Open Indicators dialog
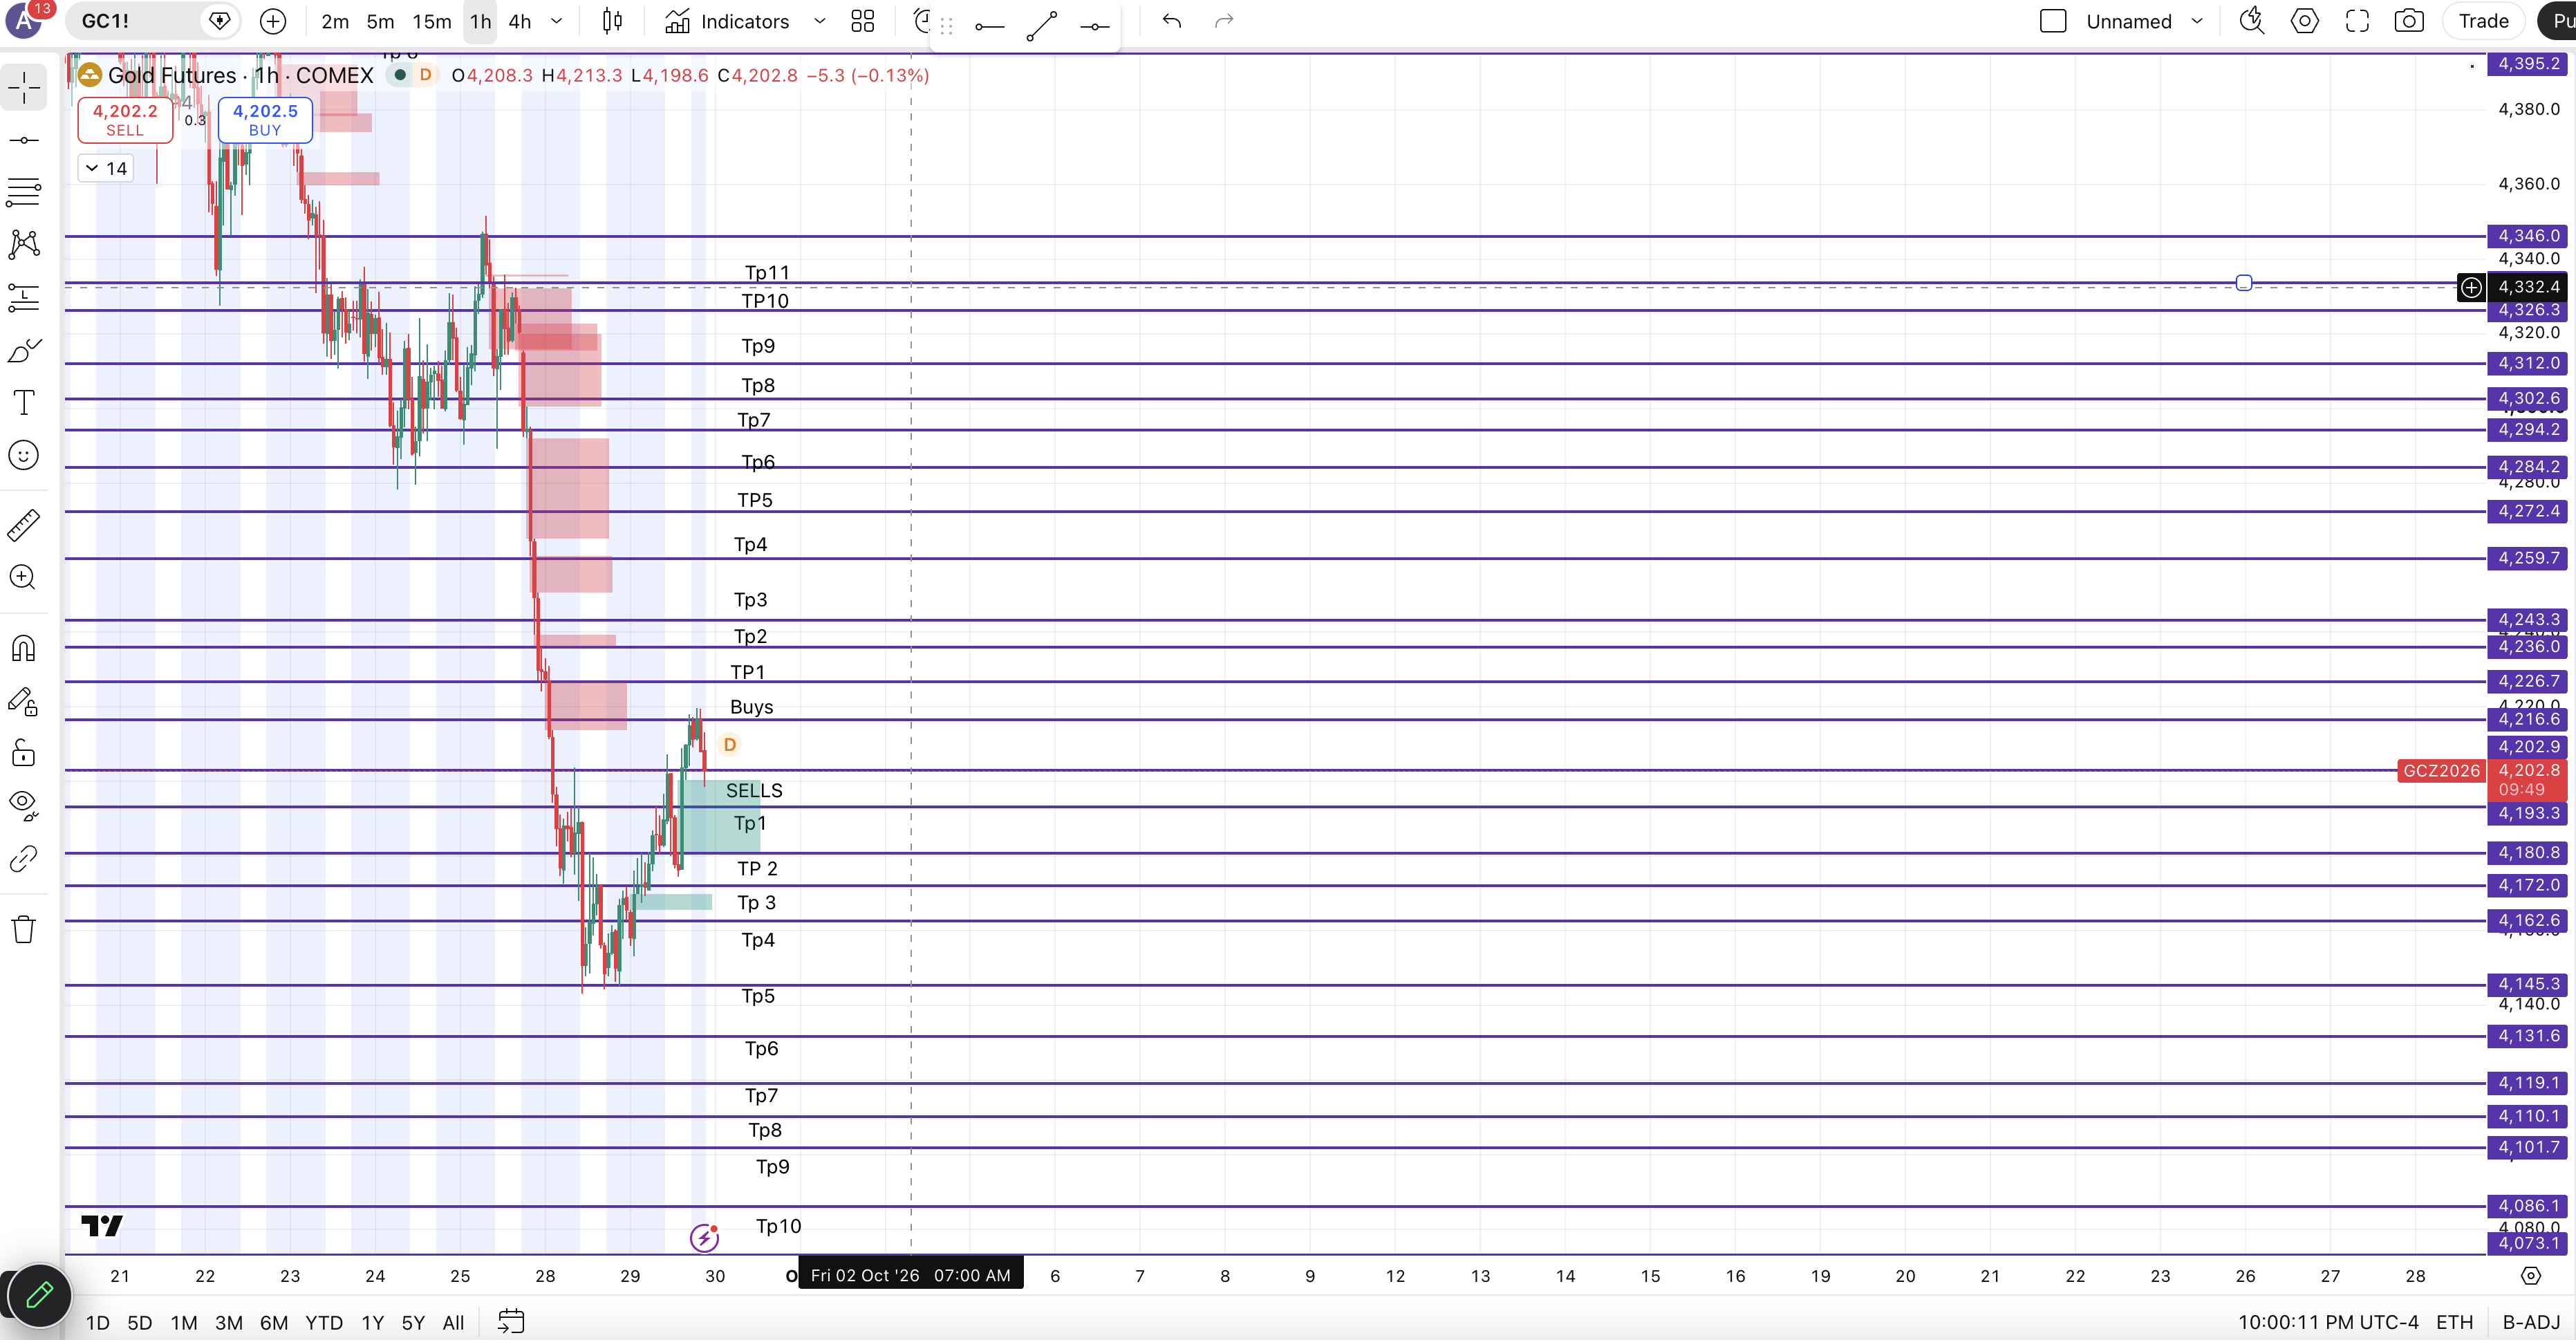 click(x=727, y=21)
